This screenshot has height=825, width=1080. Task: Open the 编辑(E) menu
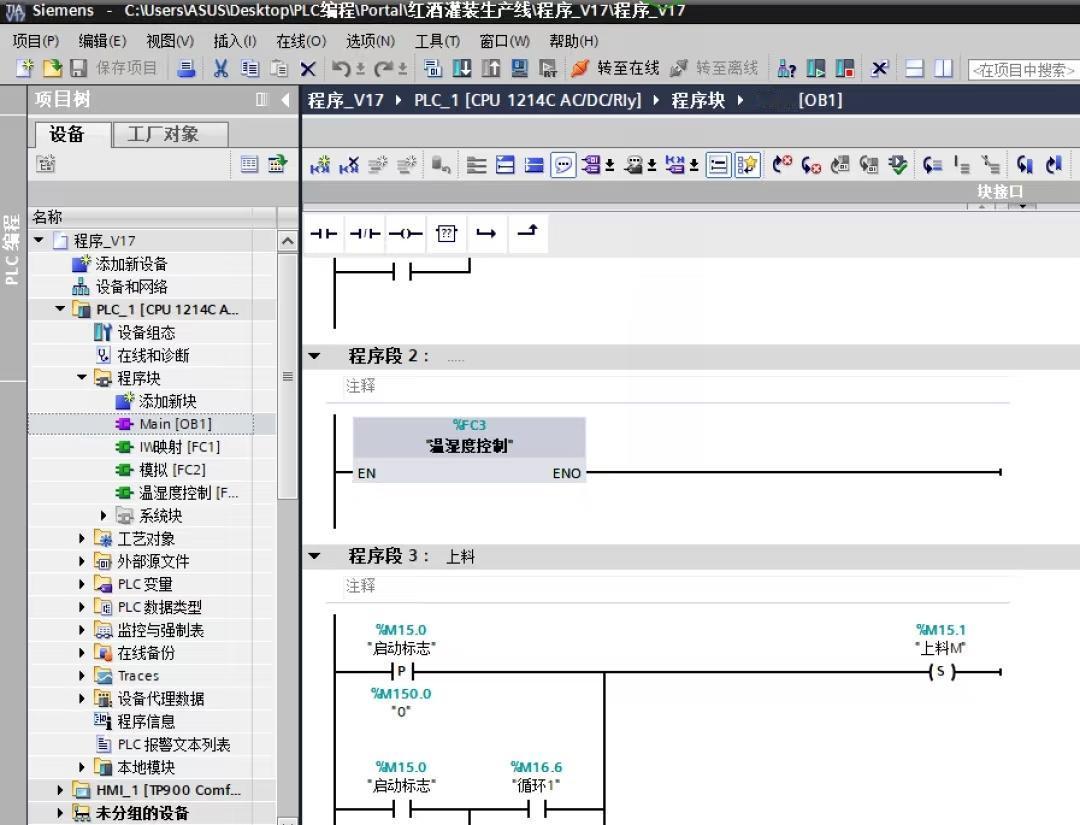(x=102, y=41)
